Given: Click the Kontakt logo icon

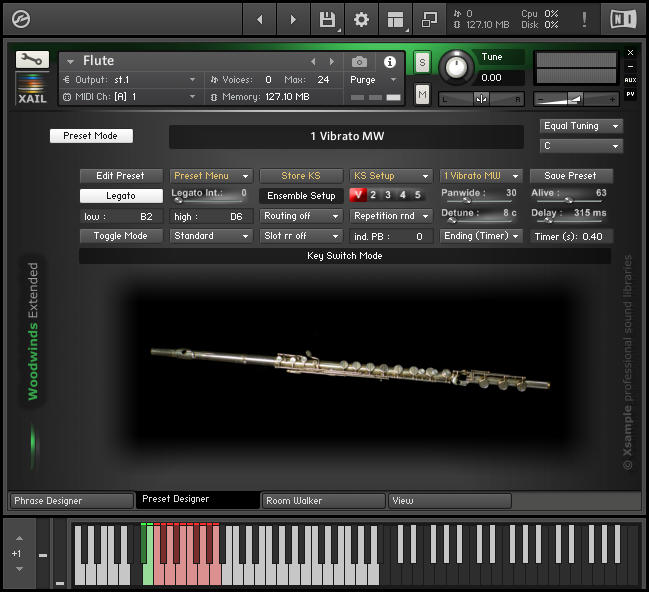Looking at the screenshot, I should [21, 19].
